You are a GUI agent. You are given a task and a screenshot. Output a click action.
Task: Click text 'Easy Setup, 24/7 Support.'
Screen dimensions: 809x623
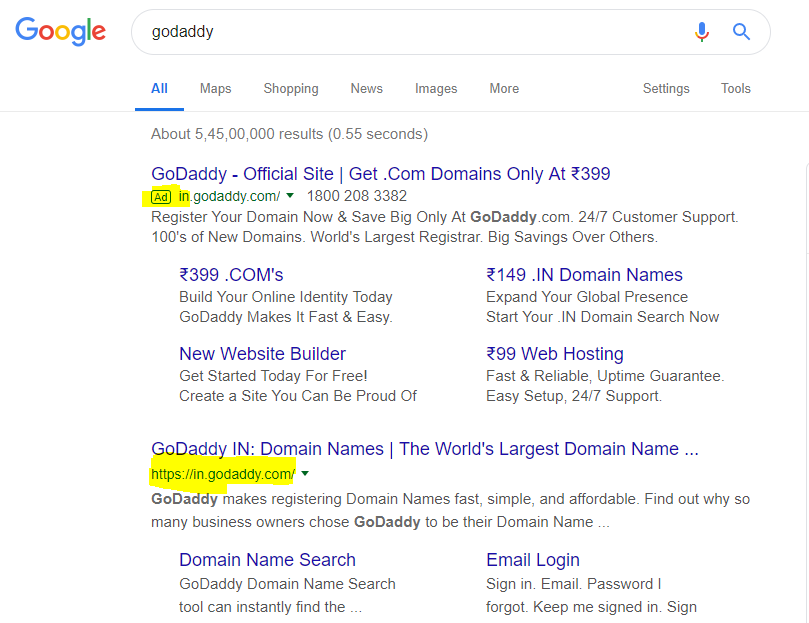574,396
